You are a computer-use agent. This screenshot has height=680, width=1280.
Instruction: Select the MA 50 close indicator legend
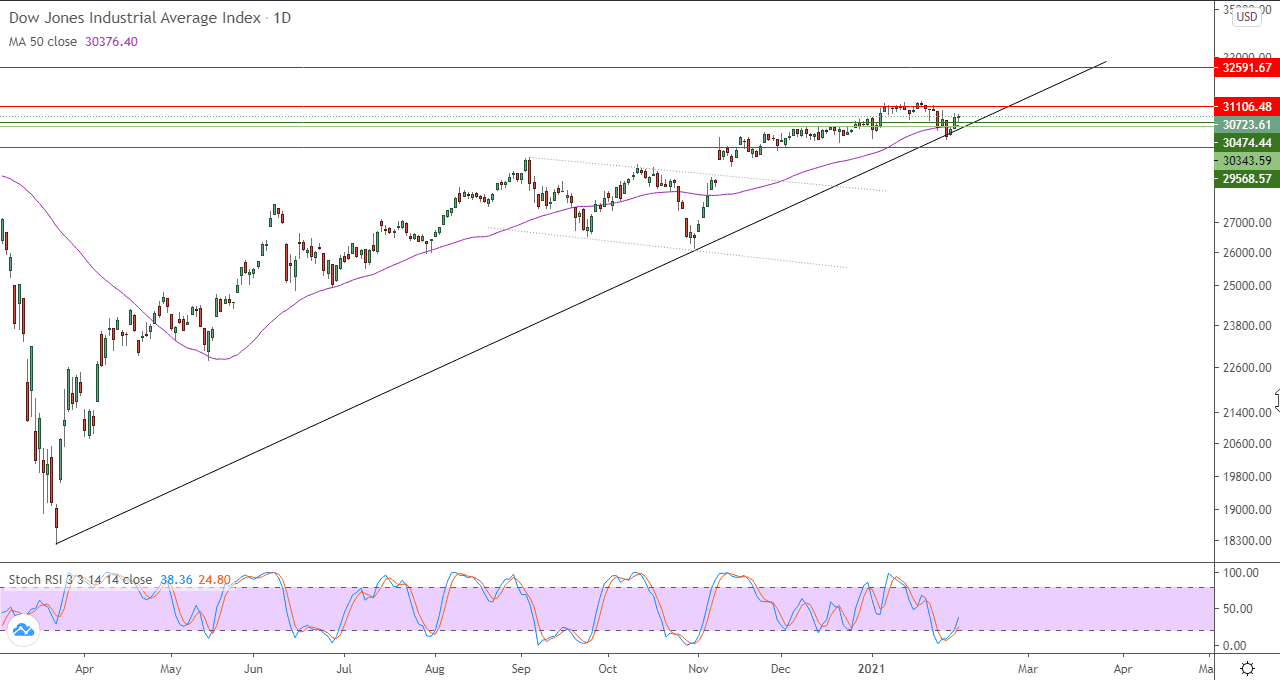coord(43,41)
